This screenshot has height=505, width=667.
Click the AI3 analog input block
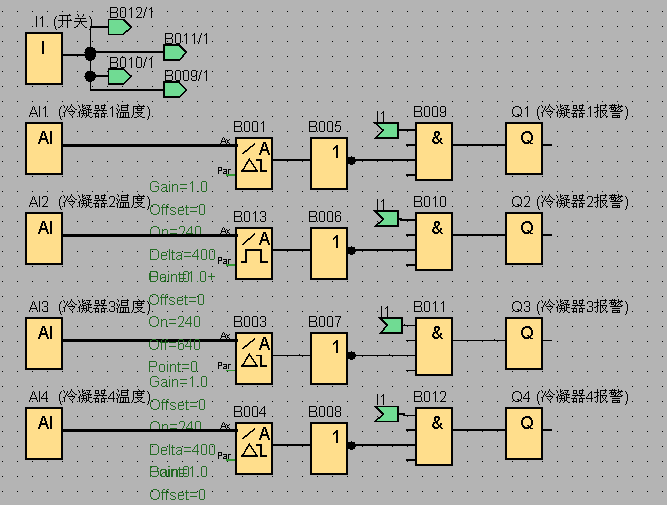[x=44, y=343]
